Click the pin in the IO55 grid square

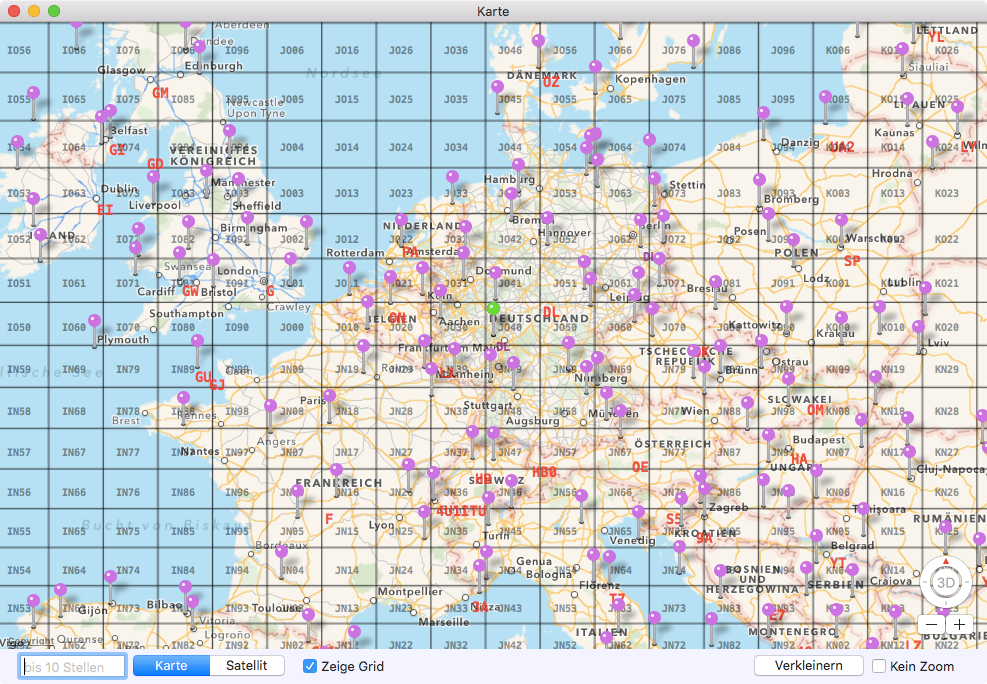33,94
